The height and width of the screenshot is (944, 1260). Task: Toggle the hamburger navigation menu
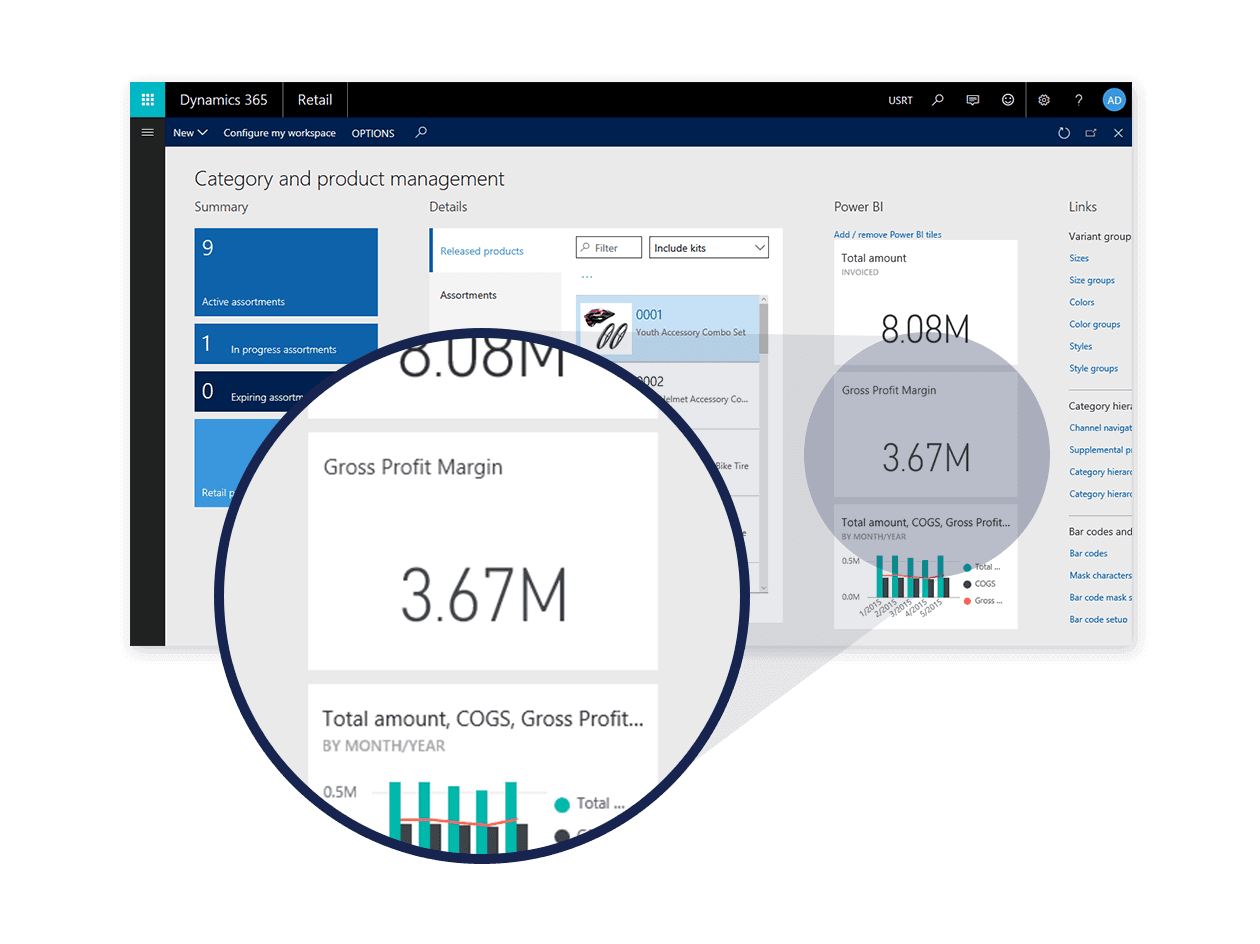[148, 132]
